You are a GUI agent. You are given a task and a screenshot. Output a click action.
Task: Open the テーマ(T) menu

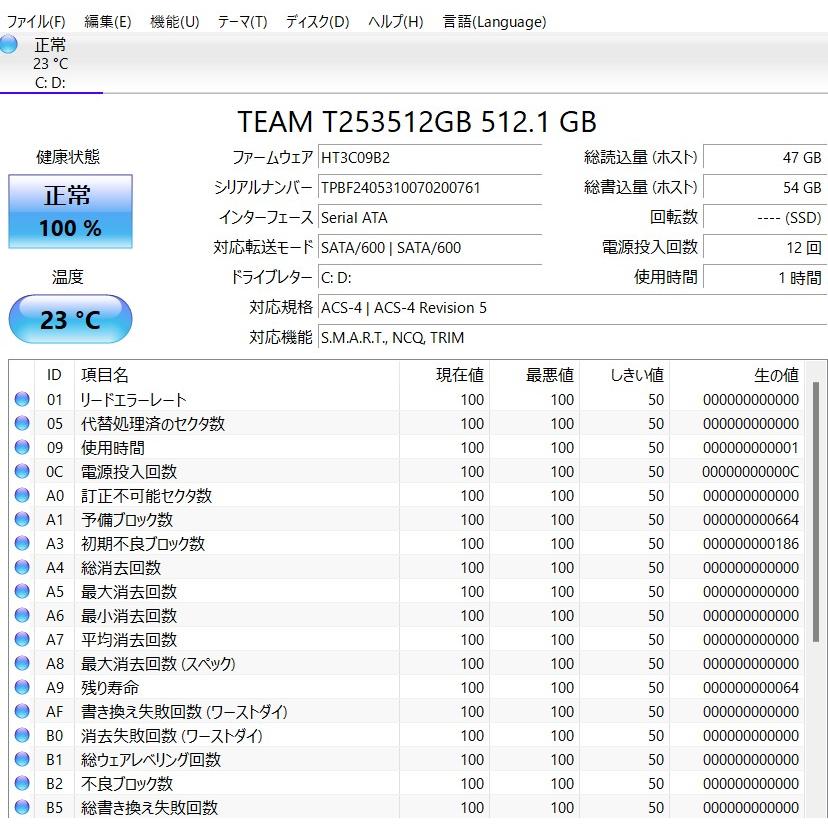(x=242, y=21)
